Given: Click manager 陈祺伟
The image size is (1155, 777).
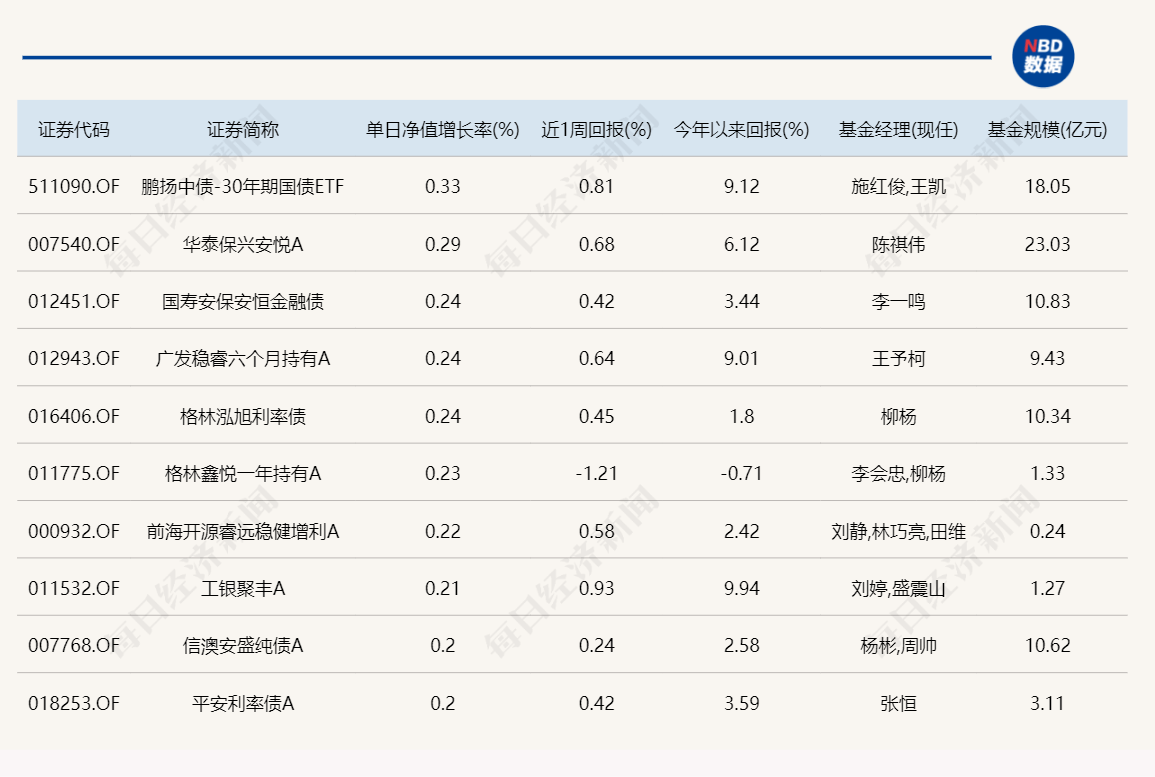Looking at the screenshot, I should (x=899, y=245).
